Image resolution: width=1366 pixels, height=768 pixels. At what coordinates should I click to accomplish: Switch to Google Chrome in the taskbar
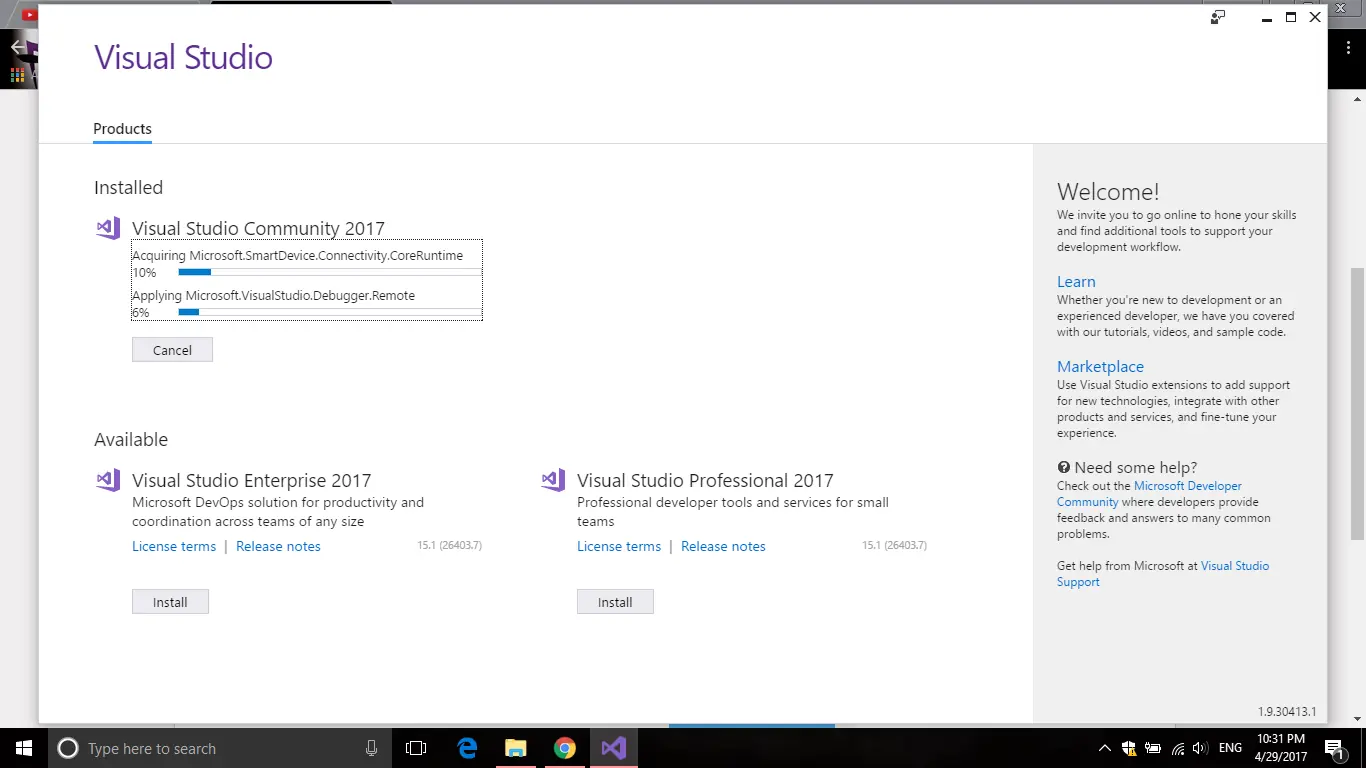pos(565,748)
